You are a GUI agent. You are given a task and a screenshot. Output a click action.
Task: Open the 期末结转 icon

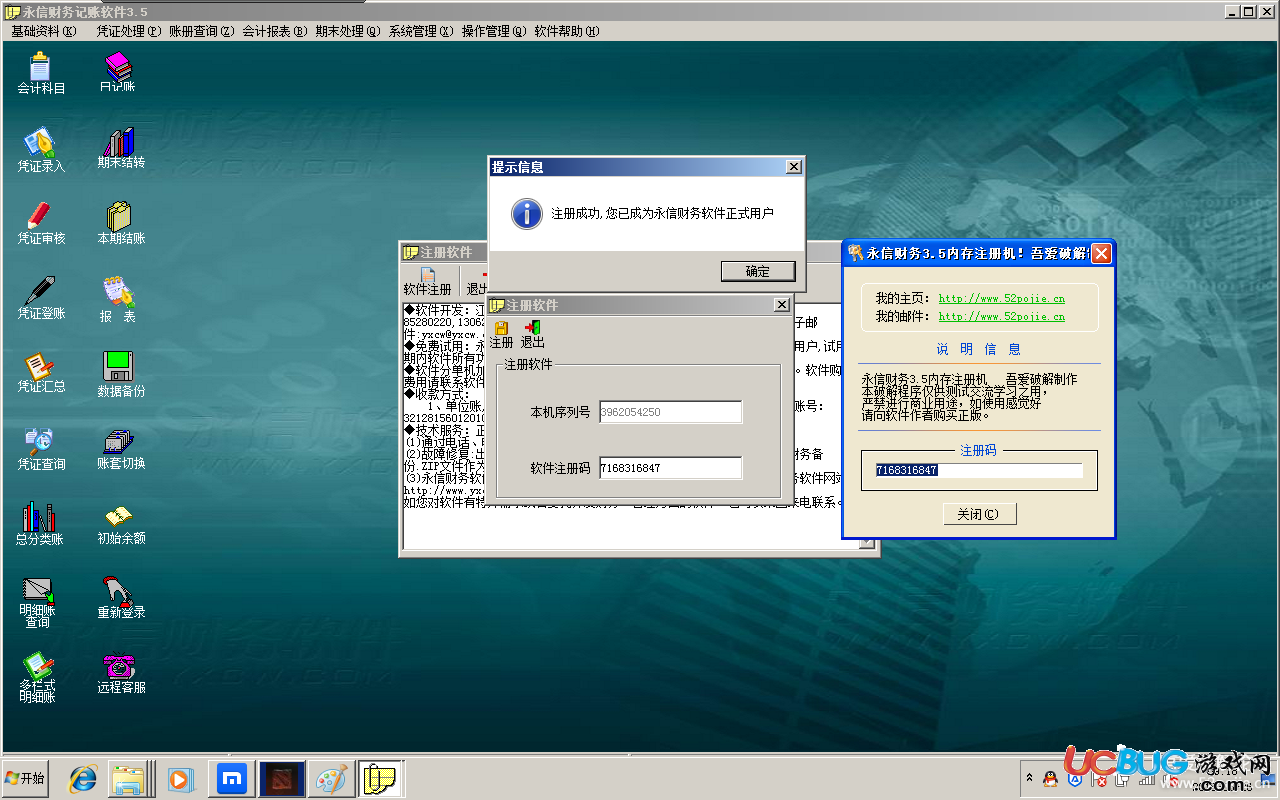(120, 149)
